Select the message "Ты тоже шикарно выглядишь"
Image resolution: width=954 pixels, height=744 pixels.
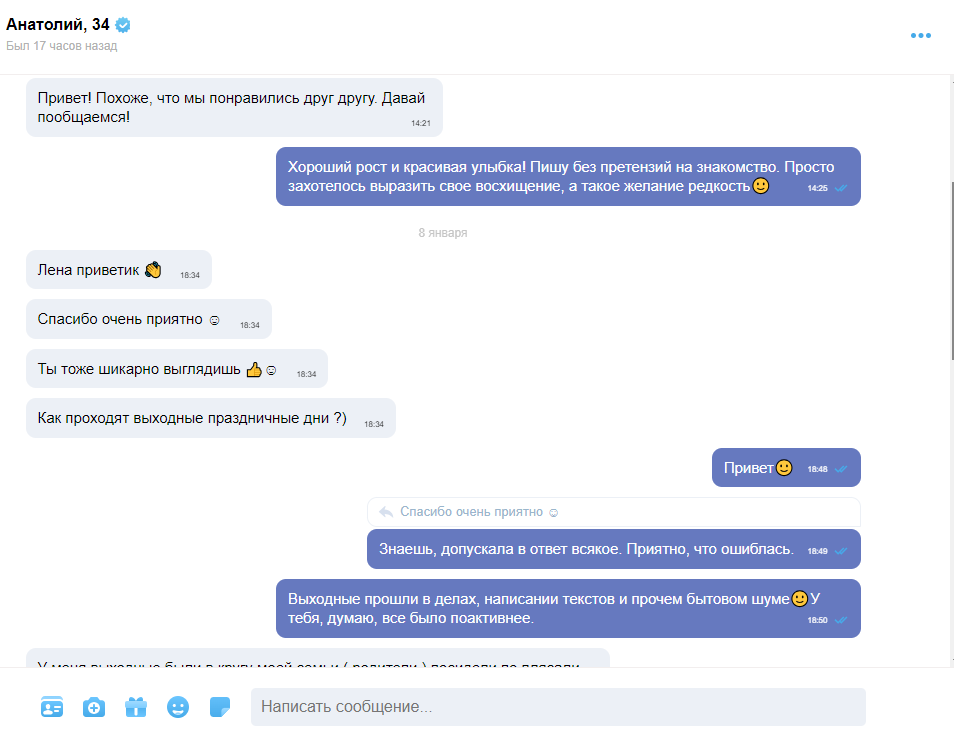pos(176,369)
